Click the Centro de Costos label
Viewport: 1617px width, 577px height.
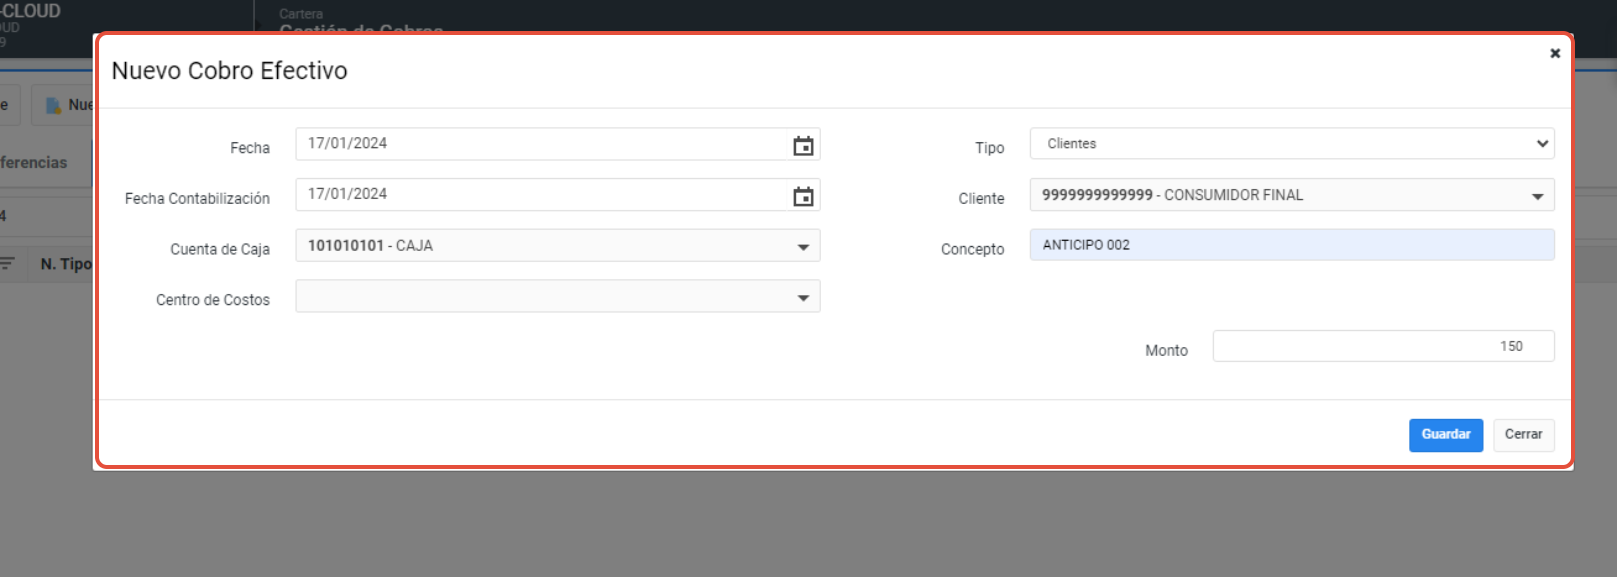(x=213, y=300)
